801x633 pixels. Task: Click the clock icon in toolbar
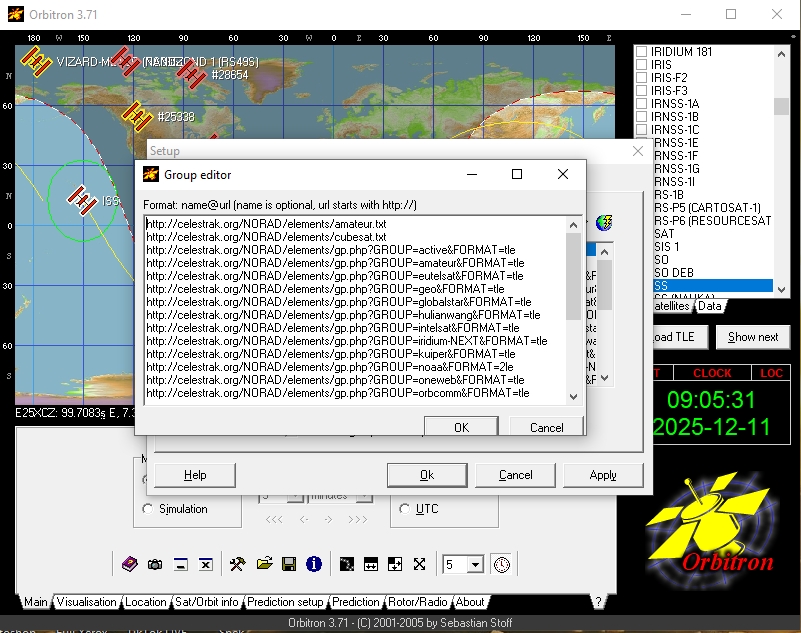pos(502,565)
